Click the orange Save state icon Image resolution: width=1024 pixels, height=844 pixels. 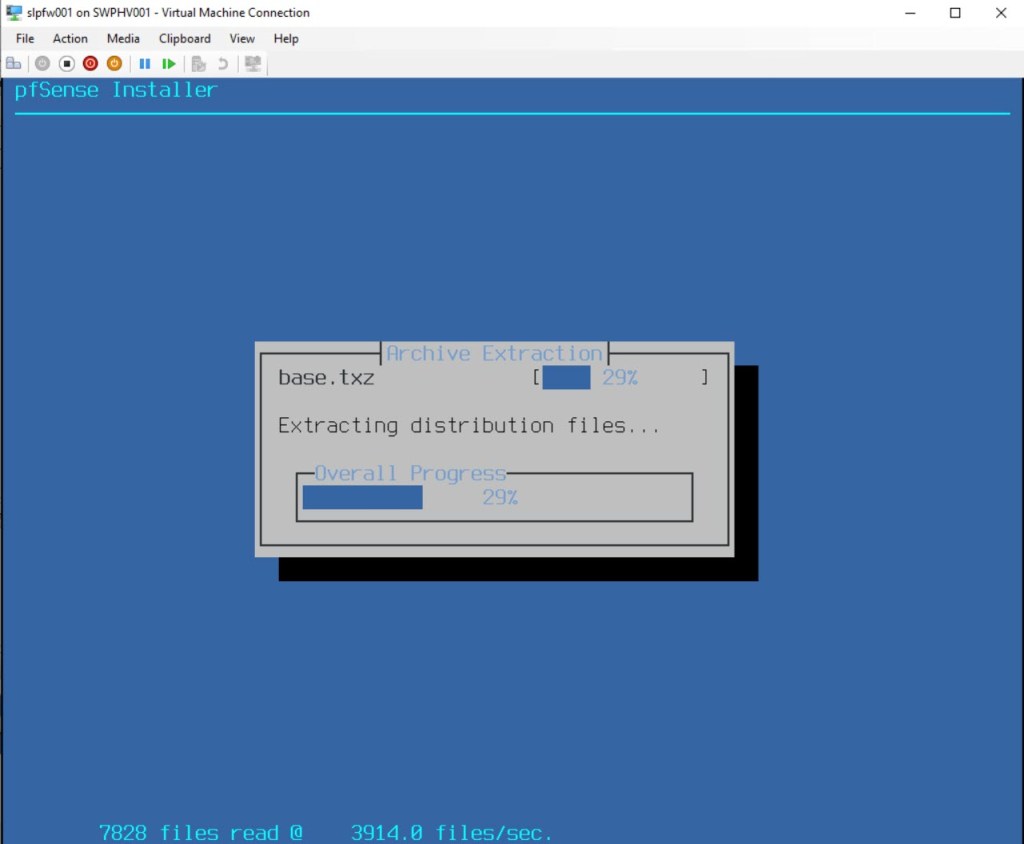click(x=114, y=63)
